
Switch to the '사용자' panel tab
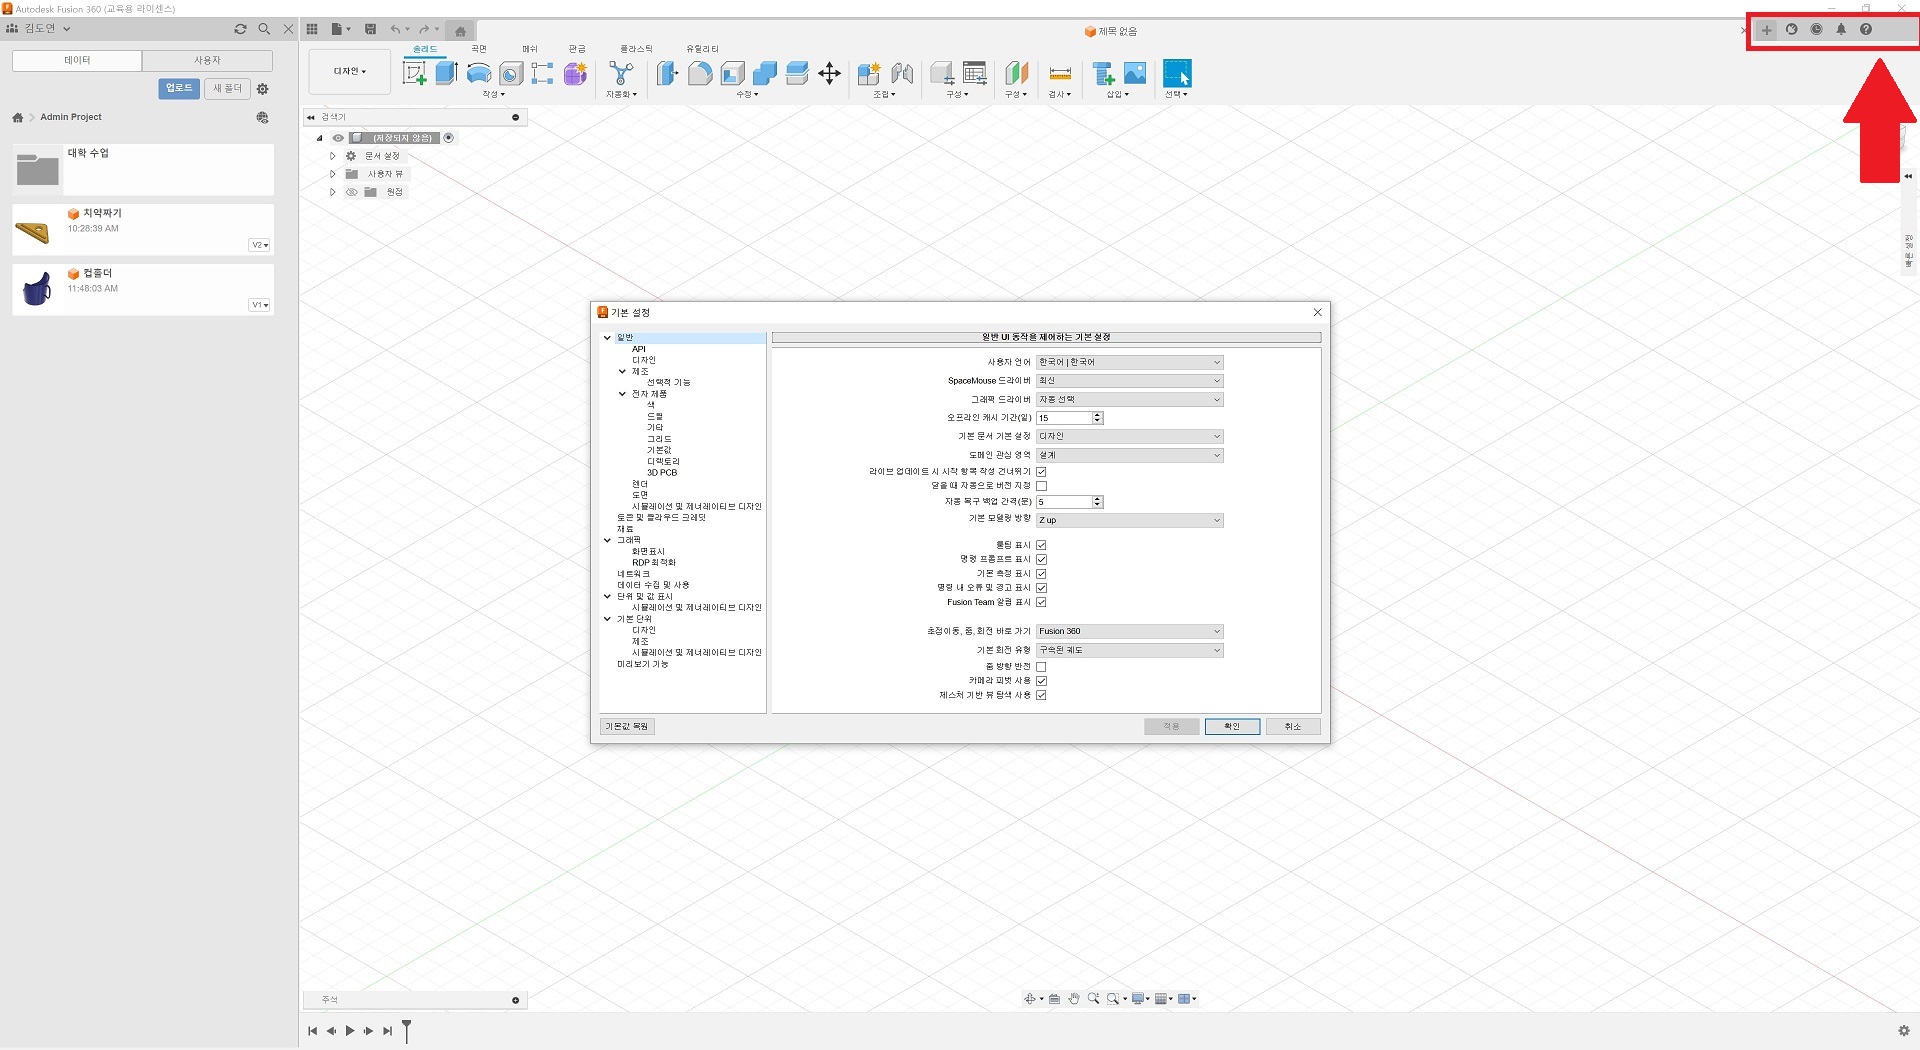click(x=207, y=61)
